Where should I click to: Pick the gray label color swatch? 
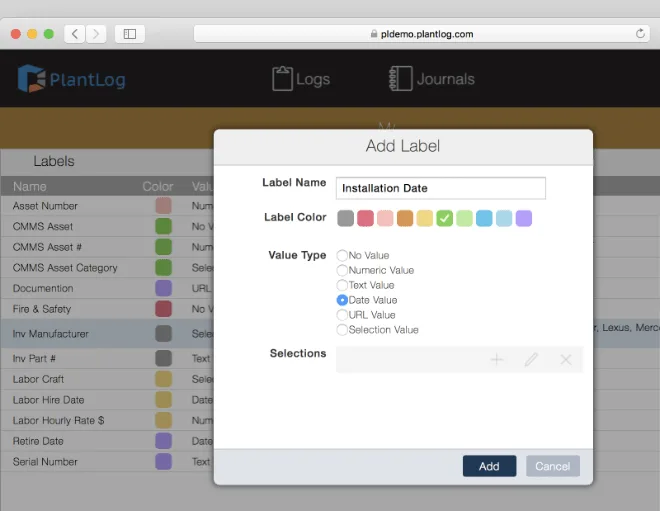coord(346,218)
